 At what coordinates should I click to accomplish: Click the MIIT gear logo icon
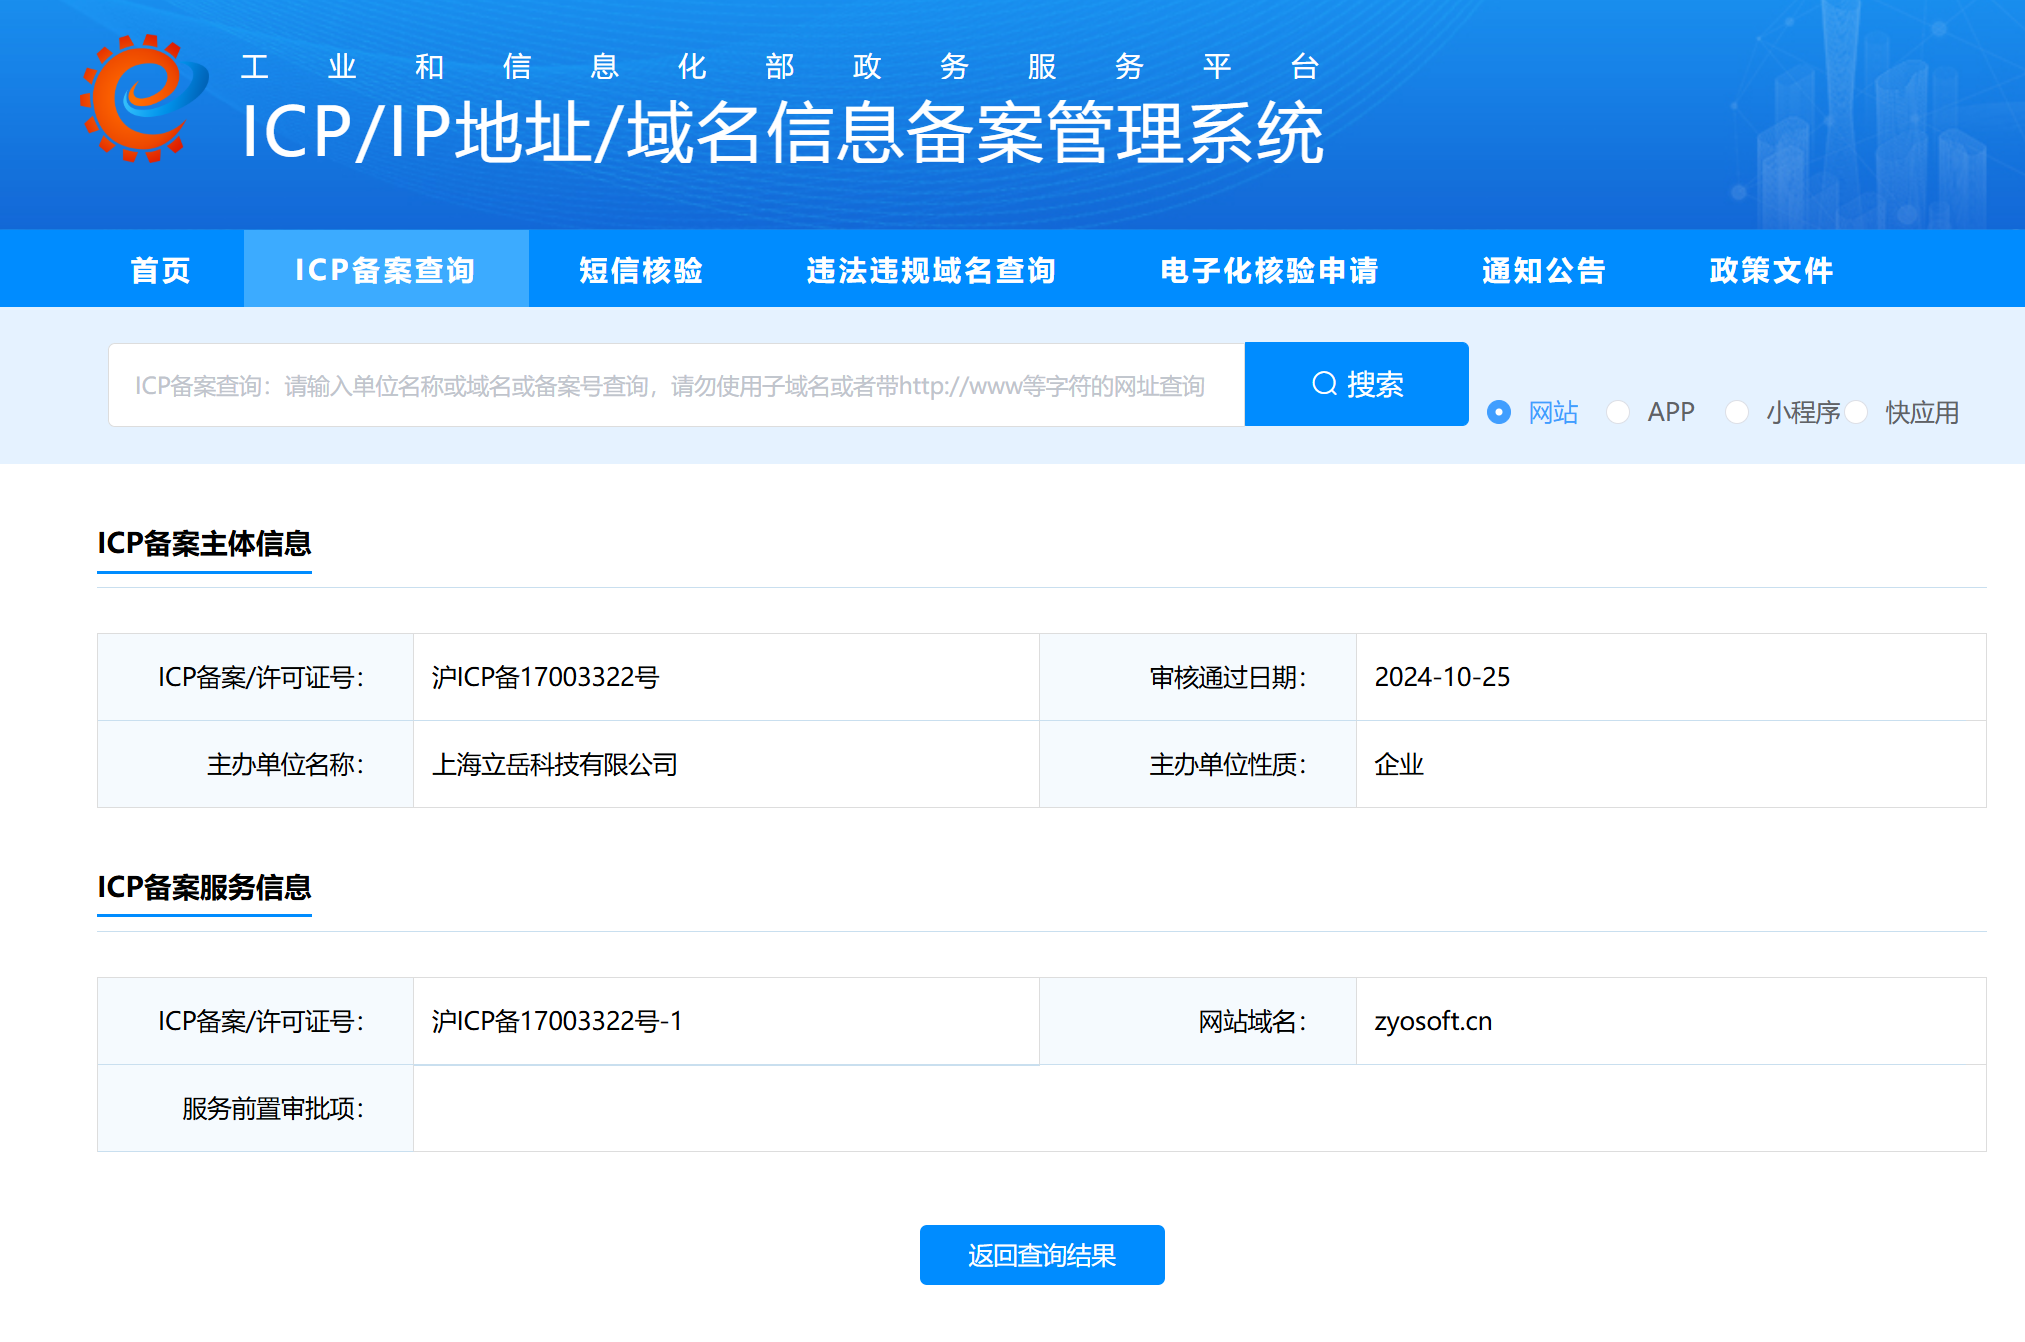point(142,98)
